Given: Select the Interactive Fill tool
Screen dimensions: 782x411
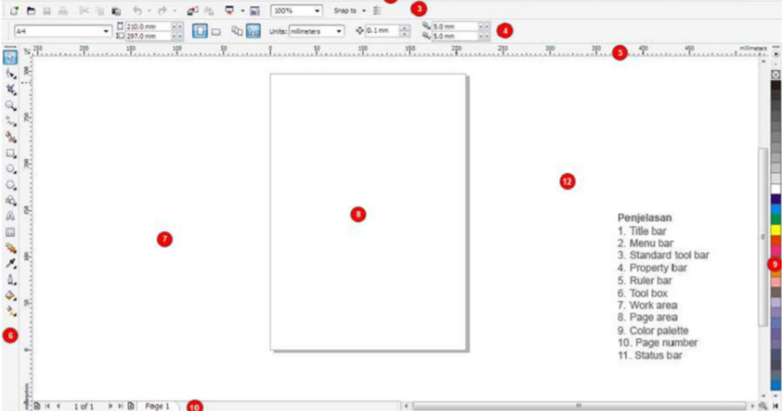Looking at the screenshot, I should (10, 312).
